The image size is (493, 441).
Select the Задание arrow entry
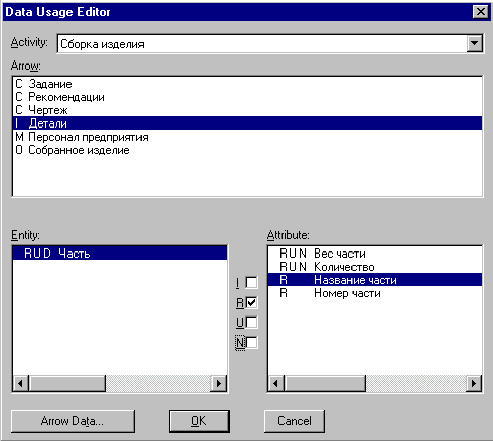[247, 84]
